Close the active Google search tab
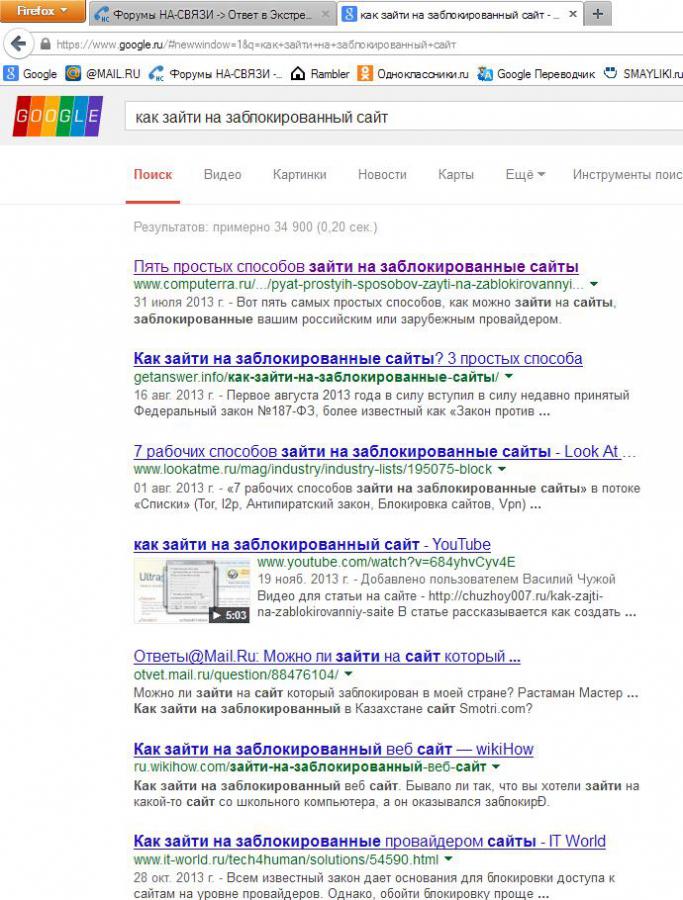683x900 pixels. pos(573,14)
